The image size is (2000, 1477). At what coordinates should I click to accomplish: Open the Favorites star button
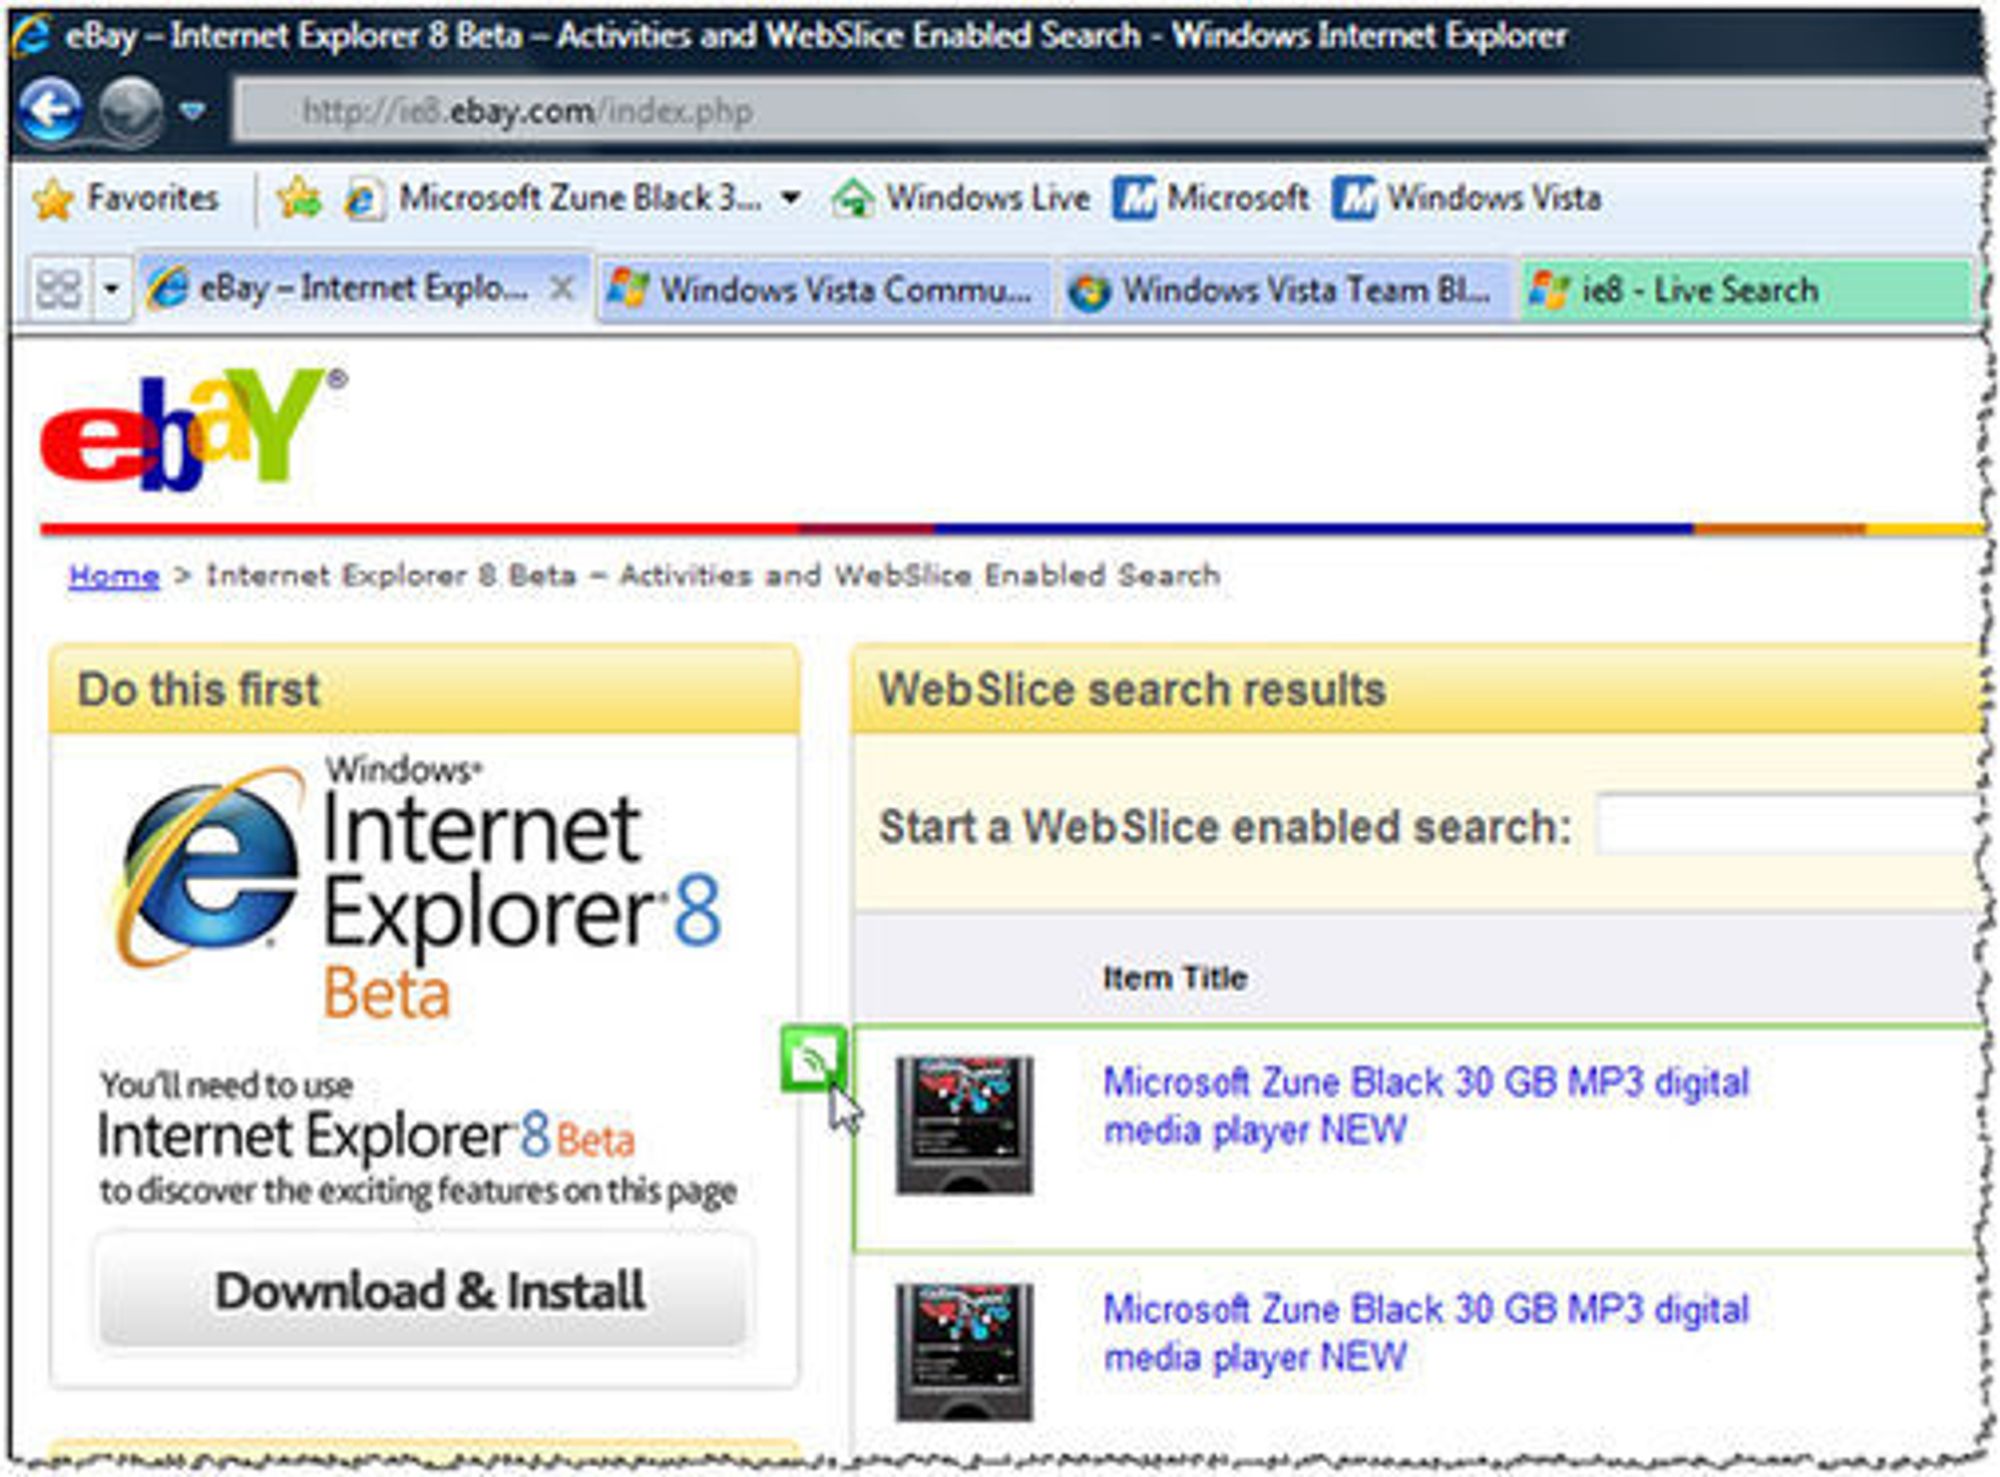point(126,198)
